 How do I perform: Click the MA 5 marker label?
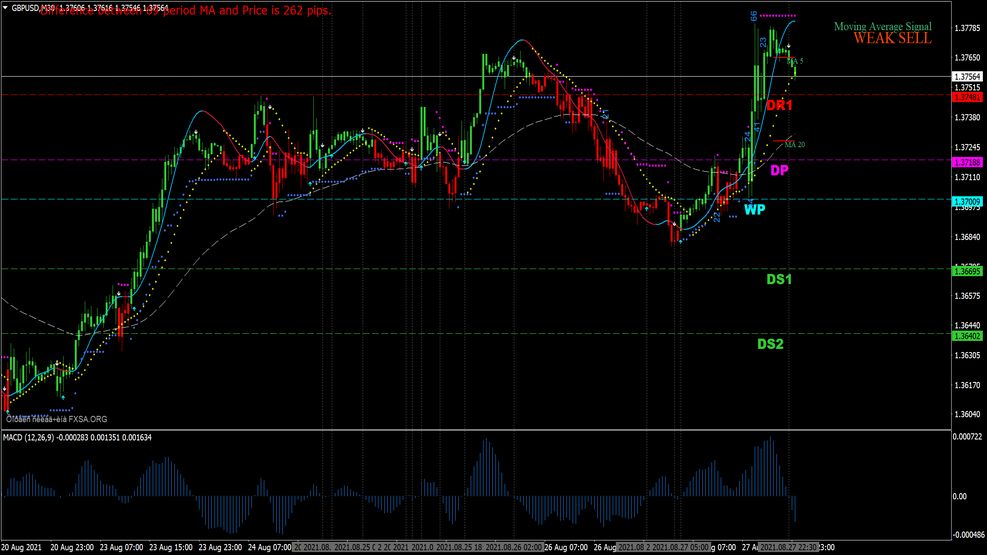[795, 61]
